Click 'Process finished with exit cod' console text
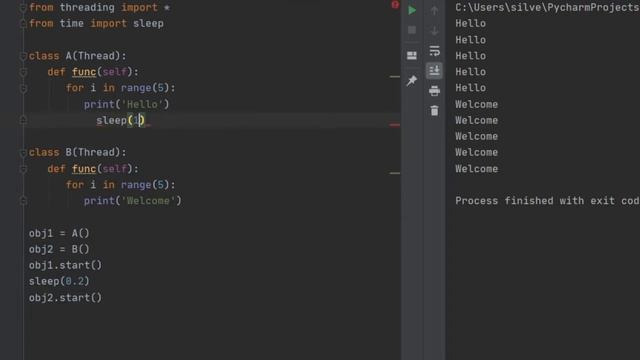The height and width of the screenshot is (360, 640). tap(547, 201)
